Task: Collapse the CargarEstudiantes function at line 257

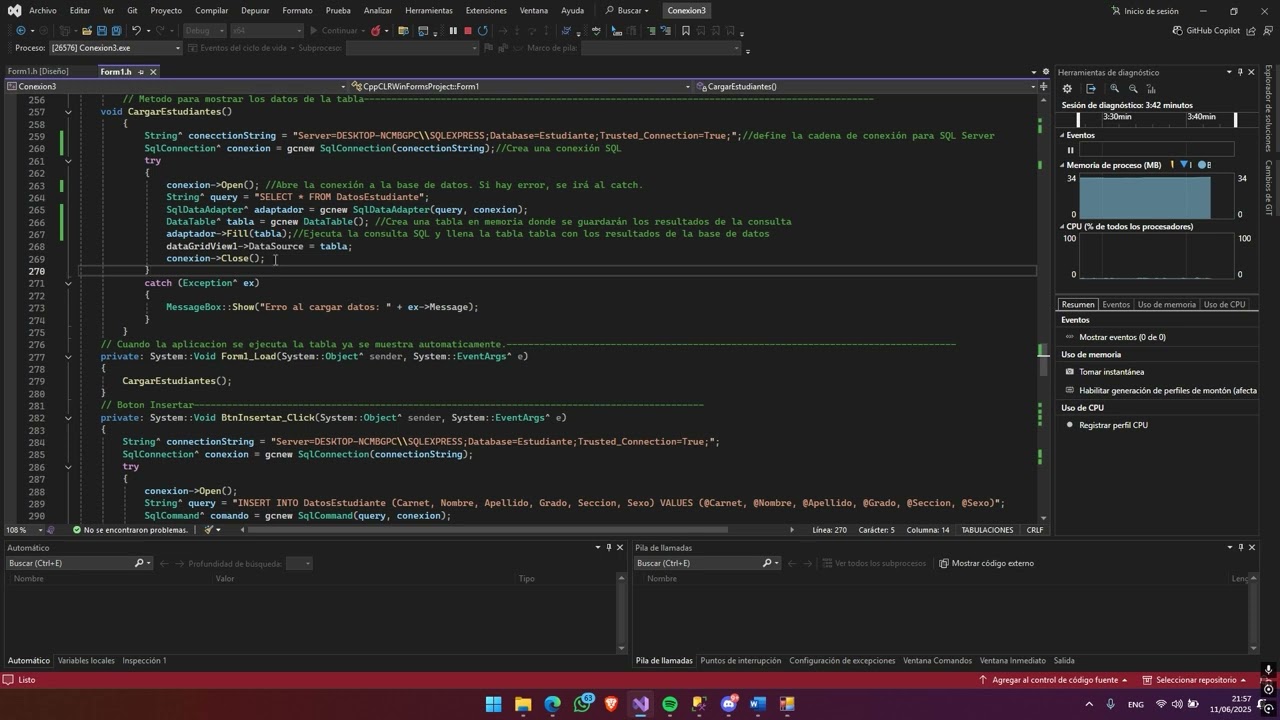Action: click(68, 112)
